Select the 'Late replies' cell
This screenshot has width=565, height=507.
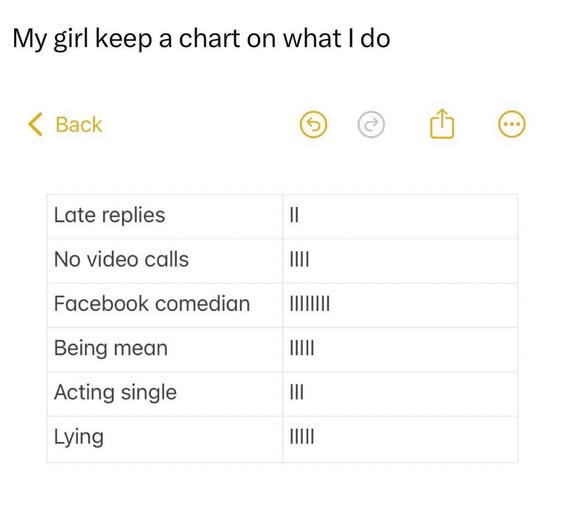tap(165, 216)
